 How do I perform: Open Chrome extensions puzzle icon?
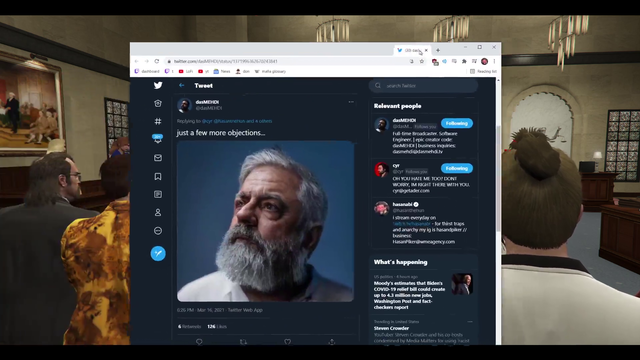click(x=464, y=61)
